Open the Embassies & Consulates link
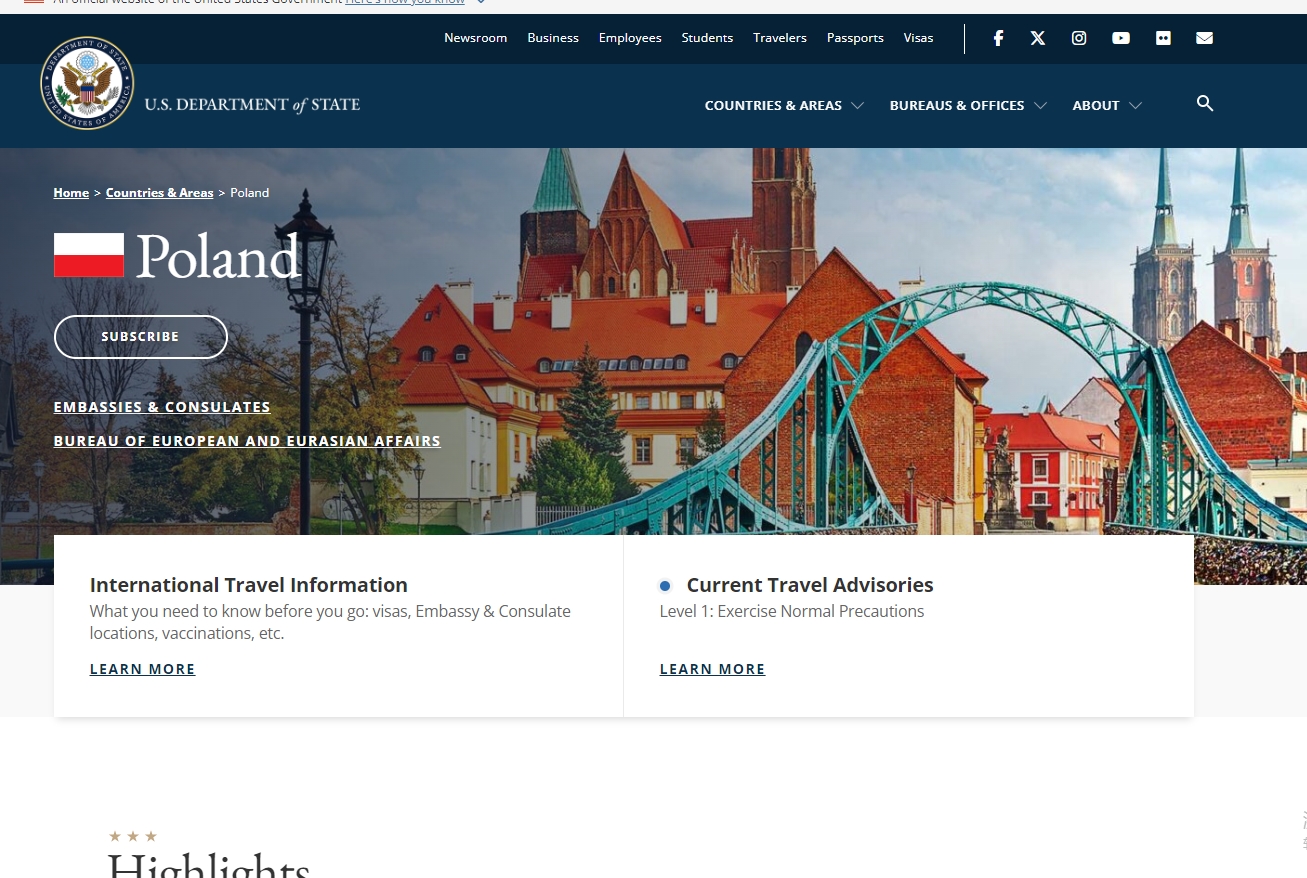This screenshot has width=1307, height=878. [x=162, y=407]
